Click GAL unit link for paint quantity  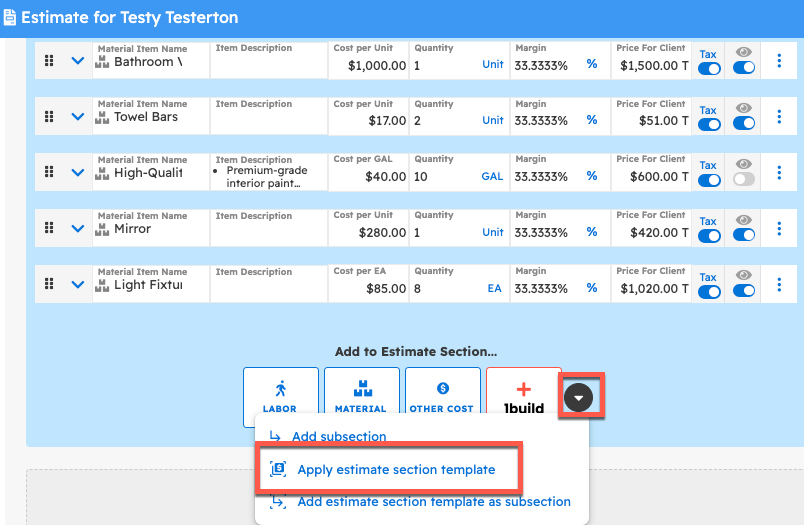click(x=492, y=176)
